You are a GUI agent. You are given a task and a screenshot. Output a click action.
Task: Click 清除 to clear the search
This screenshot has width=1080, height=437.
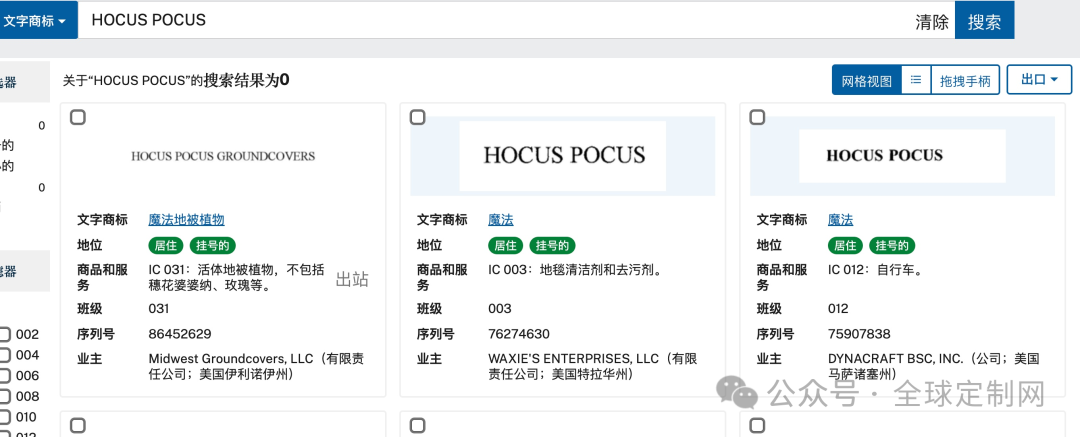(932, 21)
